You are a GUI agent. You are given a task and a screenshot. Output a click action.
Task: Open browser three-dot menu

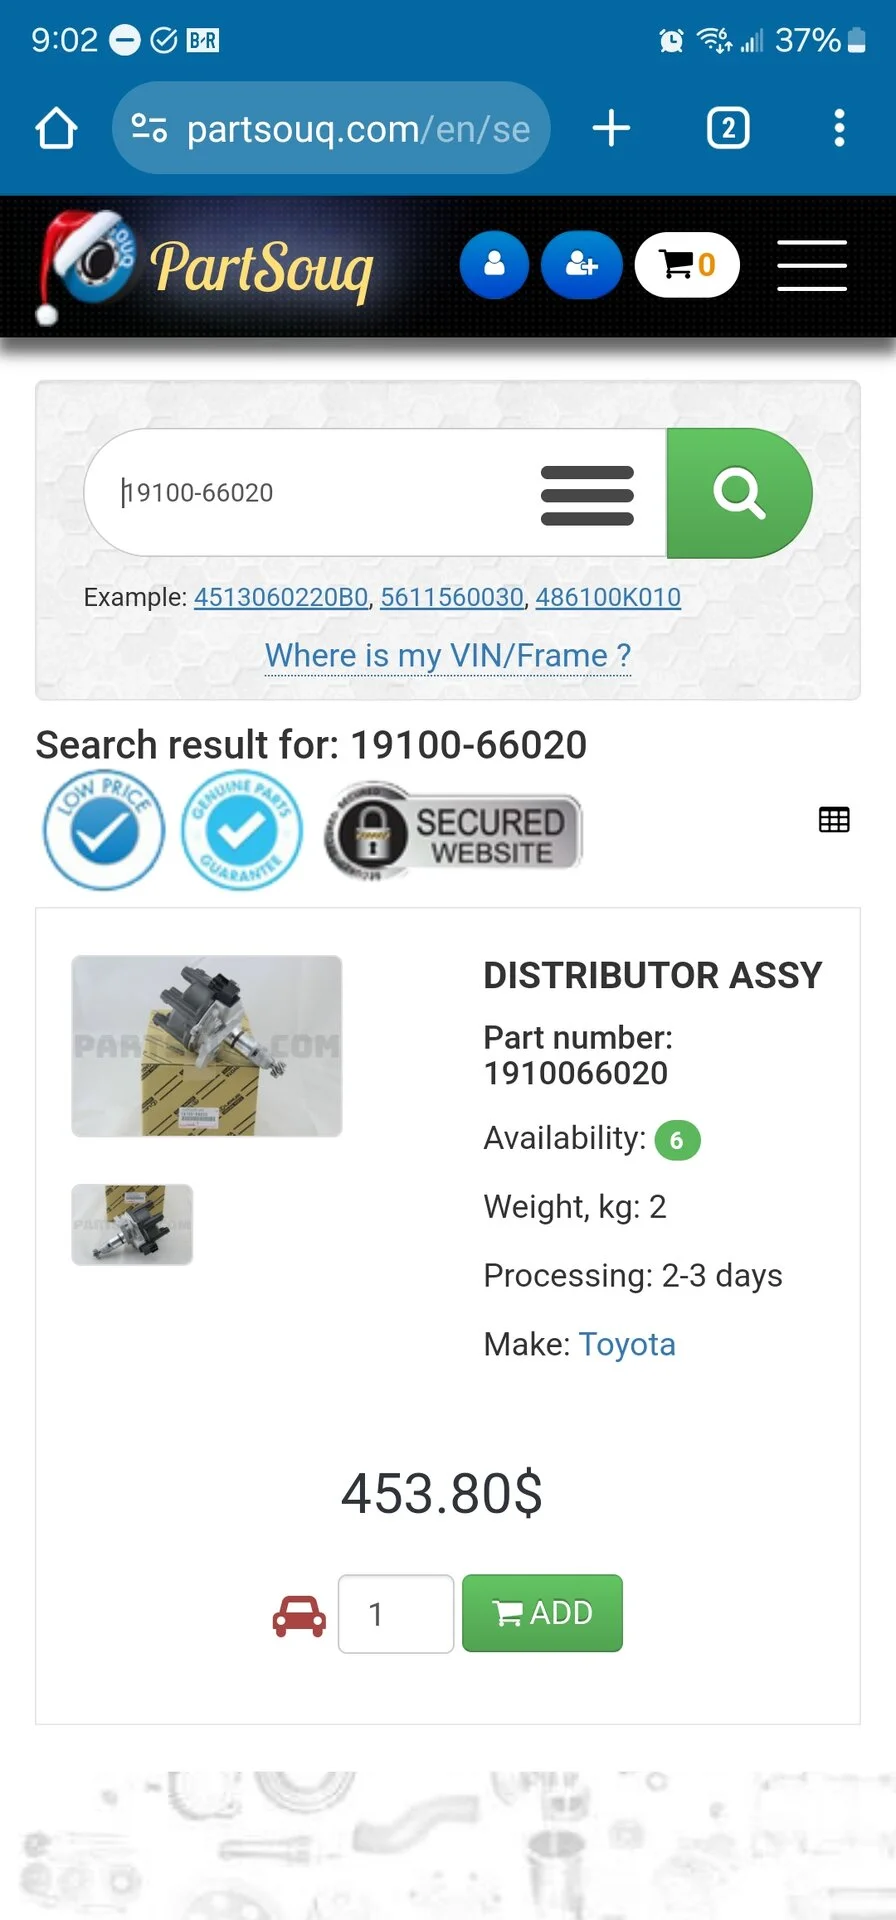pyautogui.click(x=839, y=128)
